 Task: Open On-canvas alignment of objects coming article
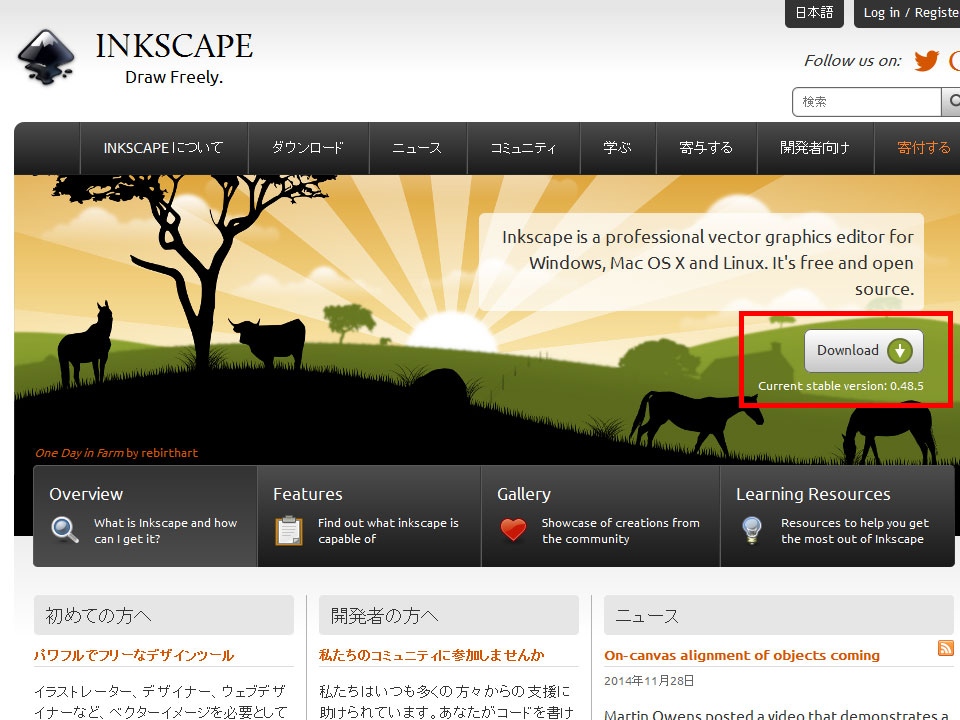coord(741,656)
